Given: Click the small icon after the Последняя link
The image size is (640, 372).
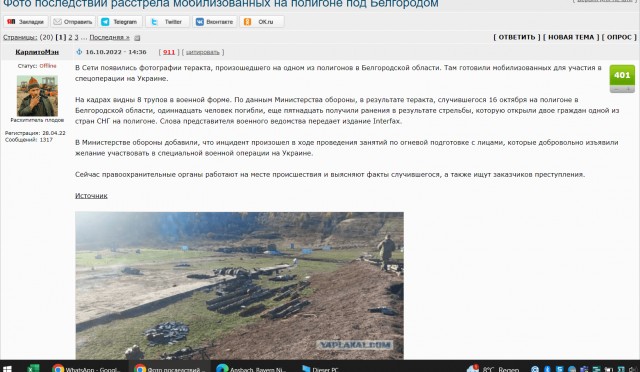Looking at the screenshot, I should tap(137, 38).
